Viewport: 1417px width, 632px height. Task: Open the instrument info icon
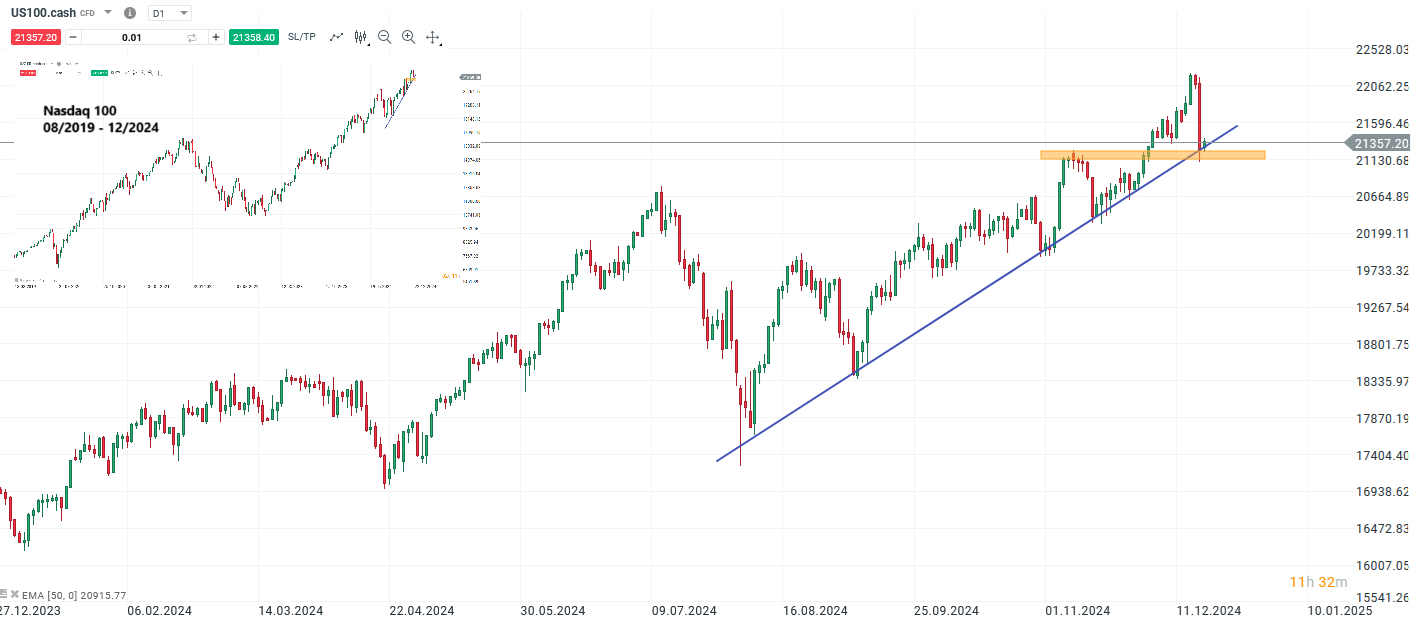(x=130, y=13)
